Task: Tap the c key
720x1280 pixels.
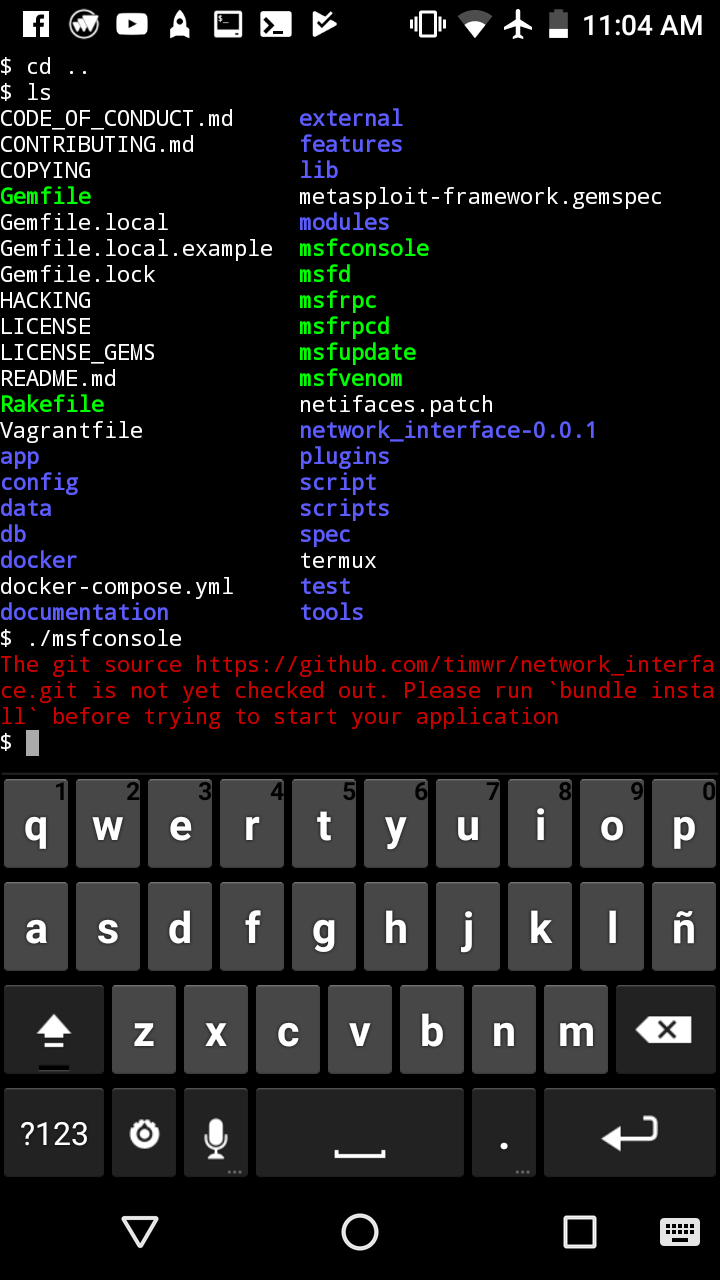Action: pos(288,1030)
